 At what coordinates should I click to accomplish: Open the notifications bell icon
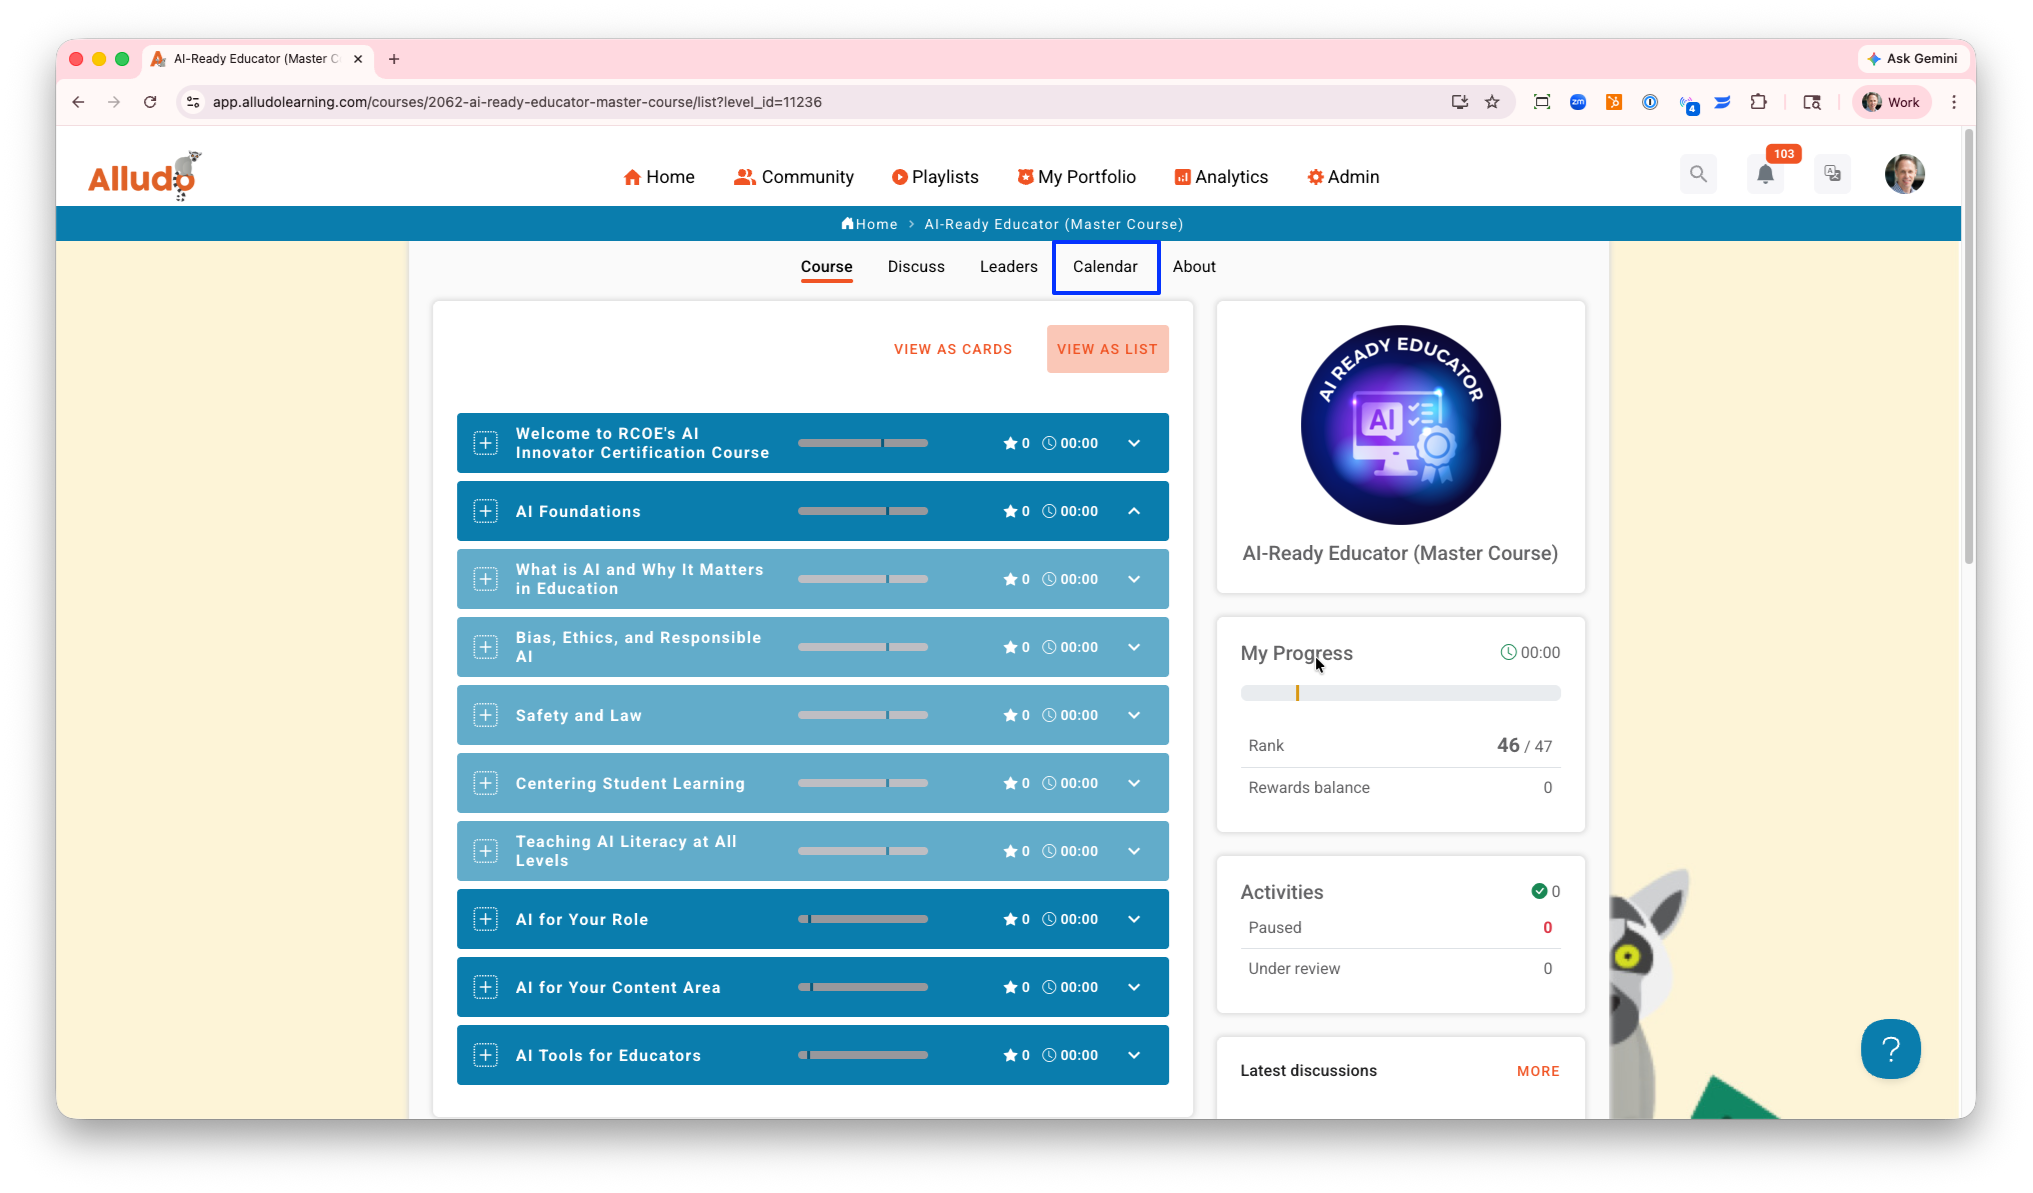point(1765,174)
